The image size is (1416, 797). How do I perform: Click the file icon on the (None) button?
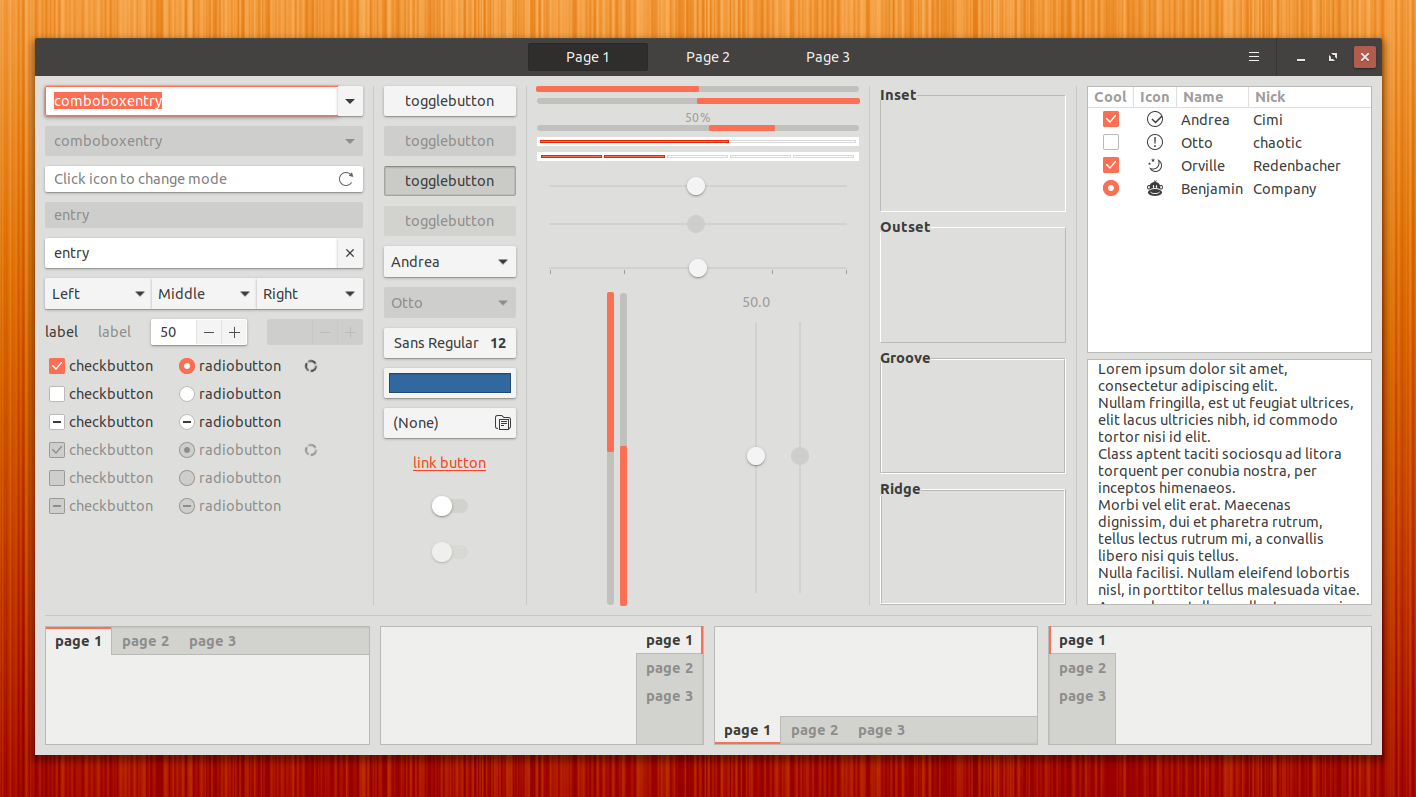[502, 423]
